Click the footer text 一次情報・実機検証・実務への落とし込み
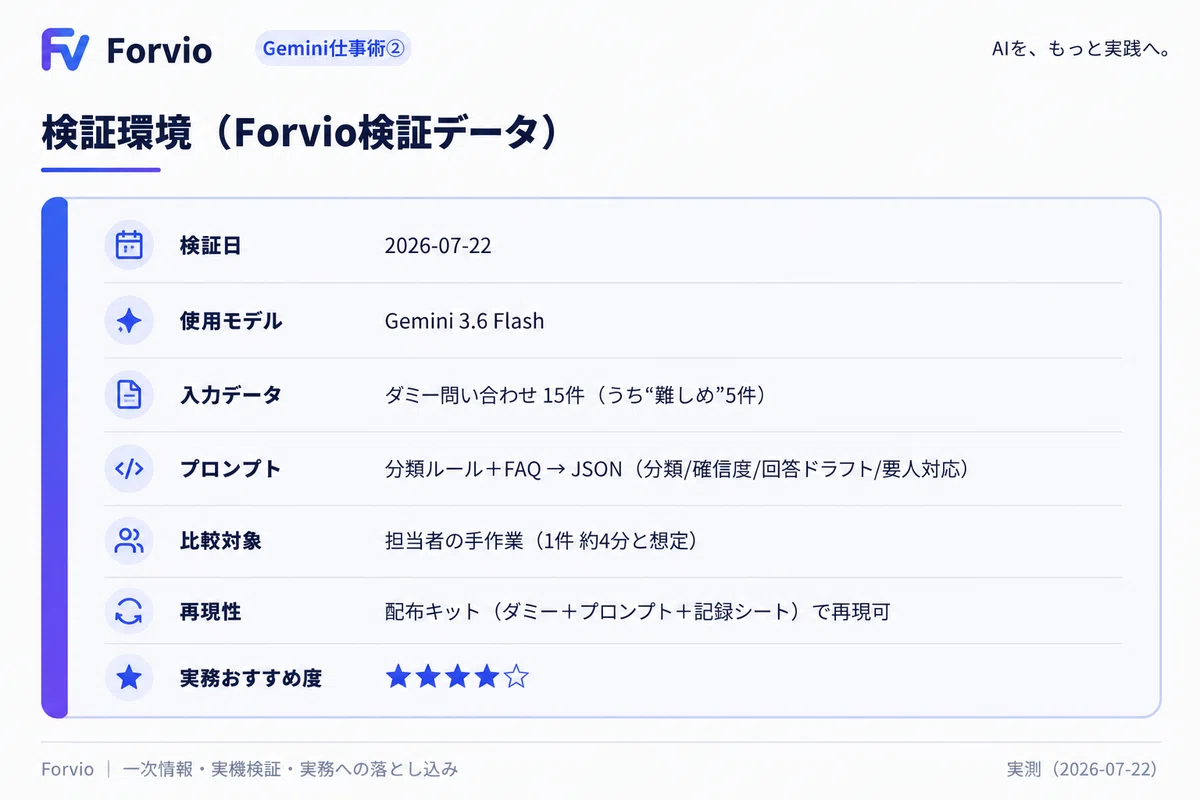 [291, 769]
